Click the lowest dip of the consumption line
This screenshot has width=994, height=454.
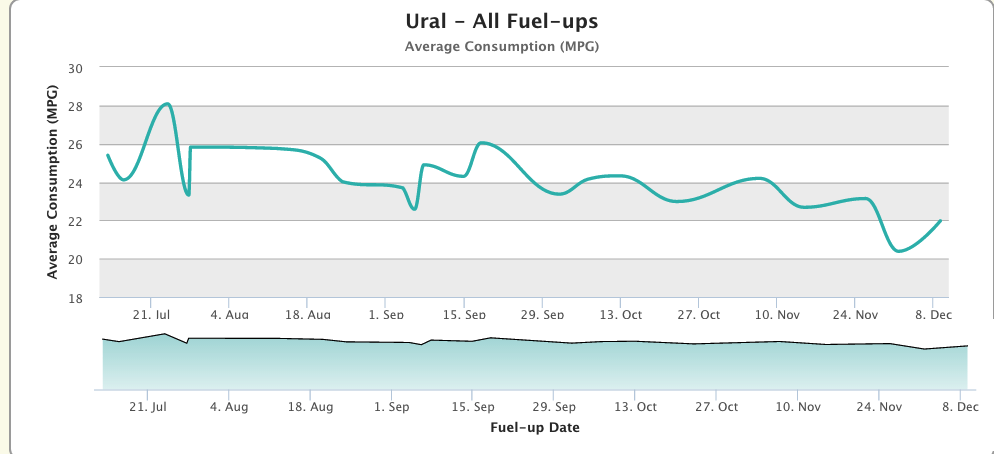(x=899, y=251)
